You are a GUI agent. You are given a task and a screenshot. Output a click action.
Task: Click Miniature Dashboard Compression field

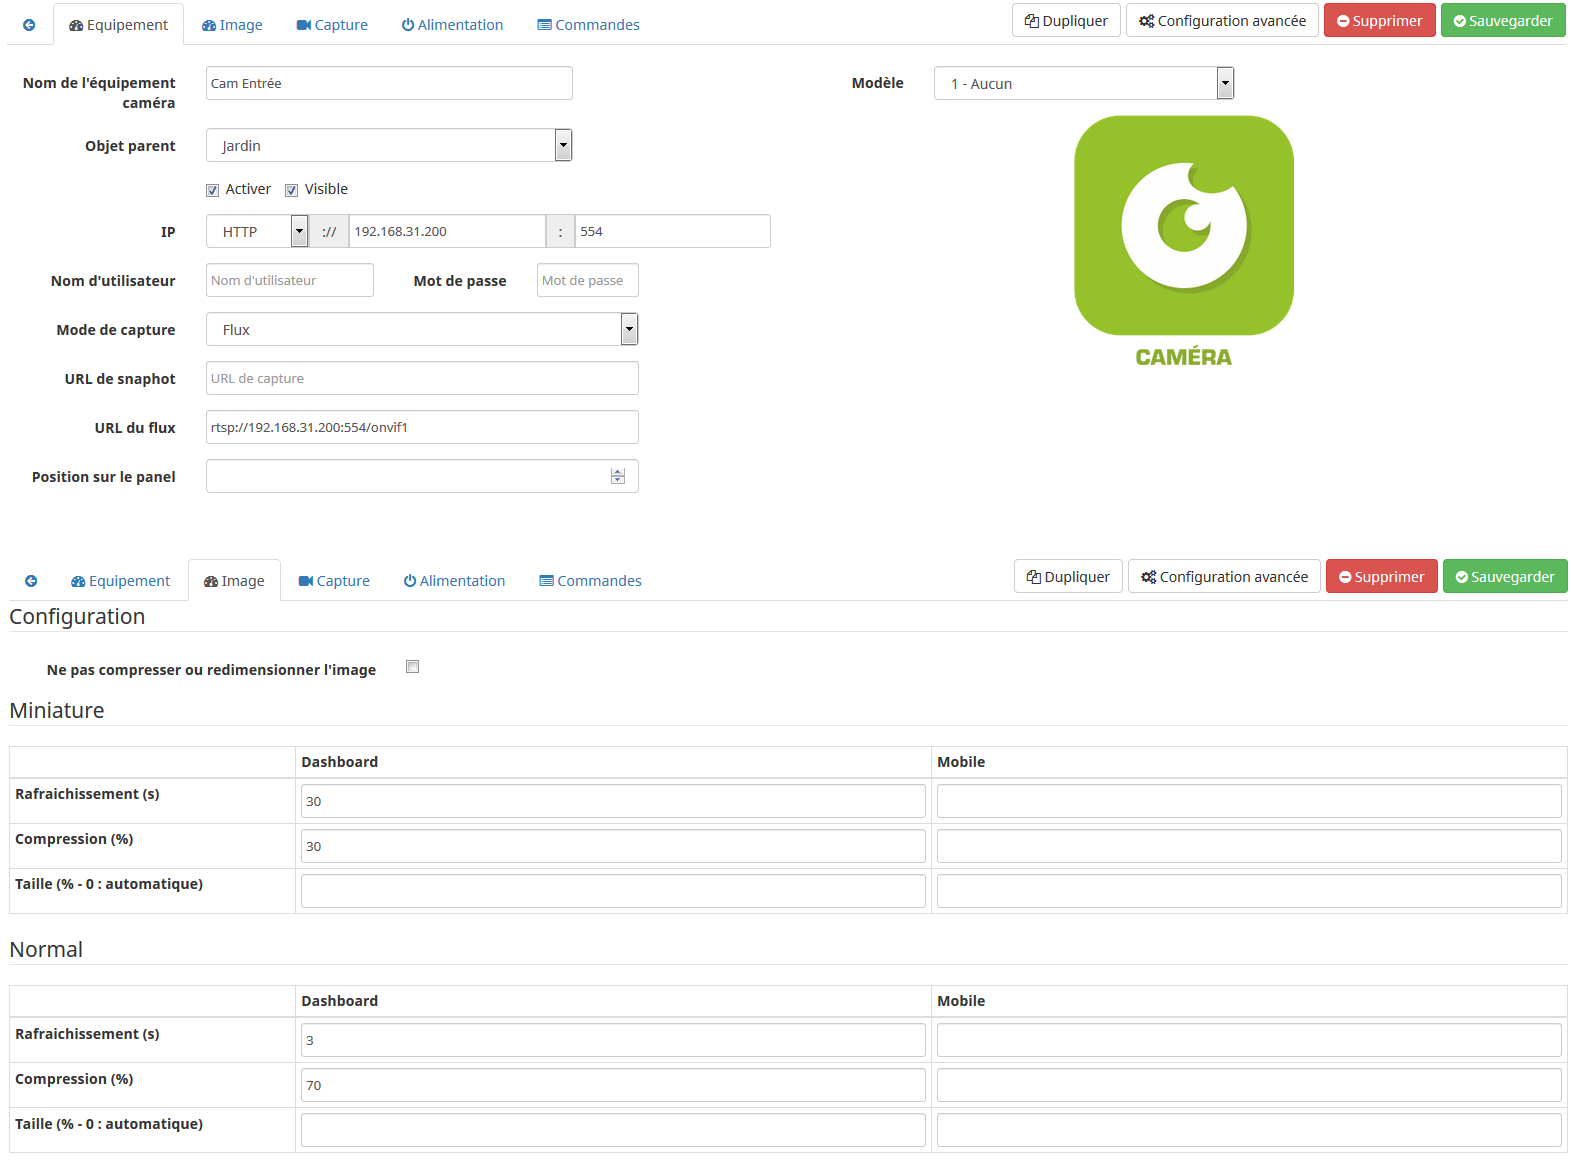613,846
